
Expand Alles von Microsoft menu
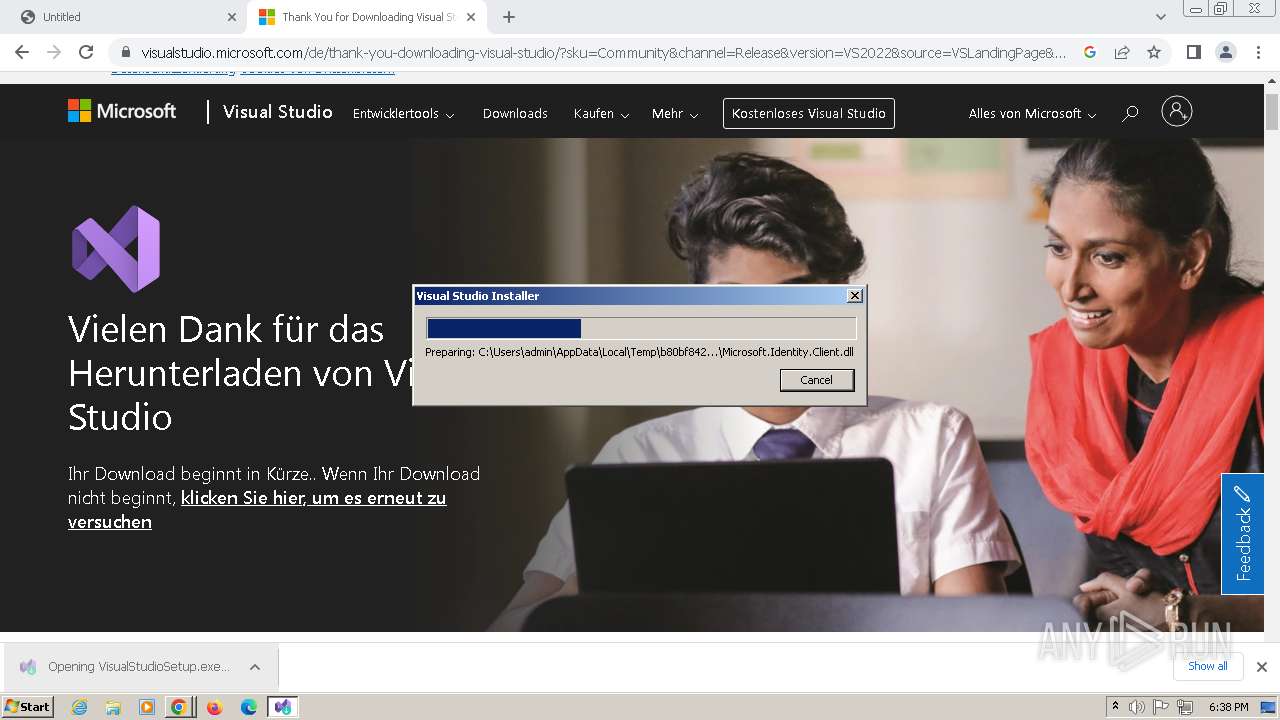click(1032, 114)
